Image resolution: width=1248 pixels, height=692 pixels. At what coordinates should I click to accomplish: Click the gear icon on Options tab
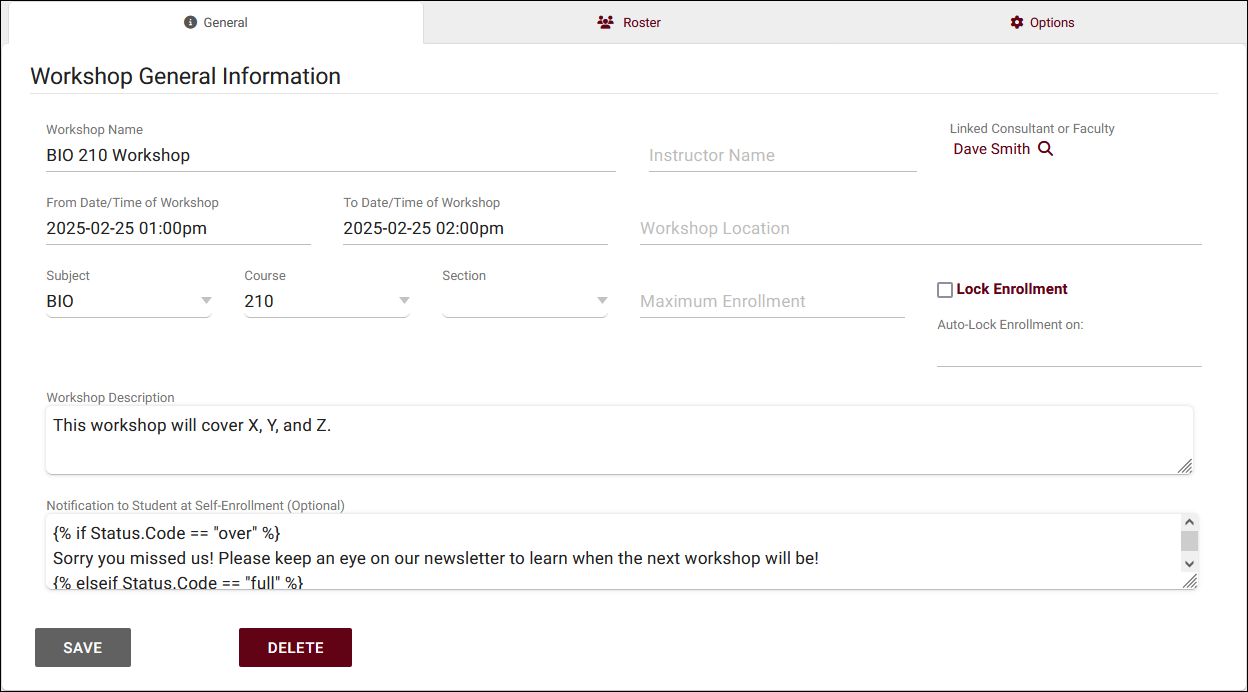point(1017,22)
